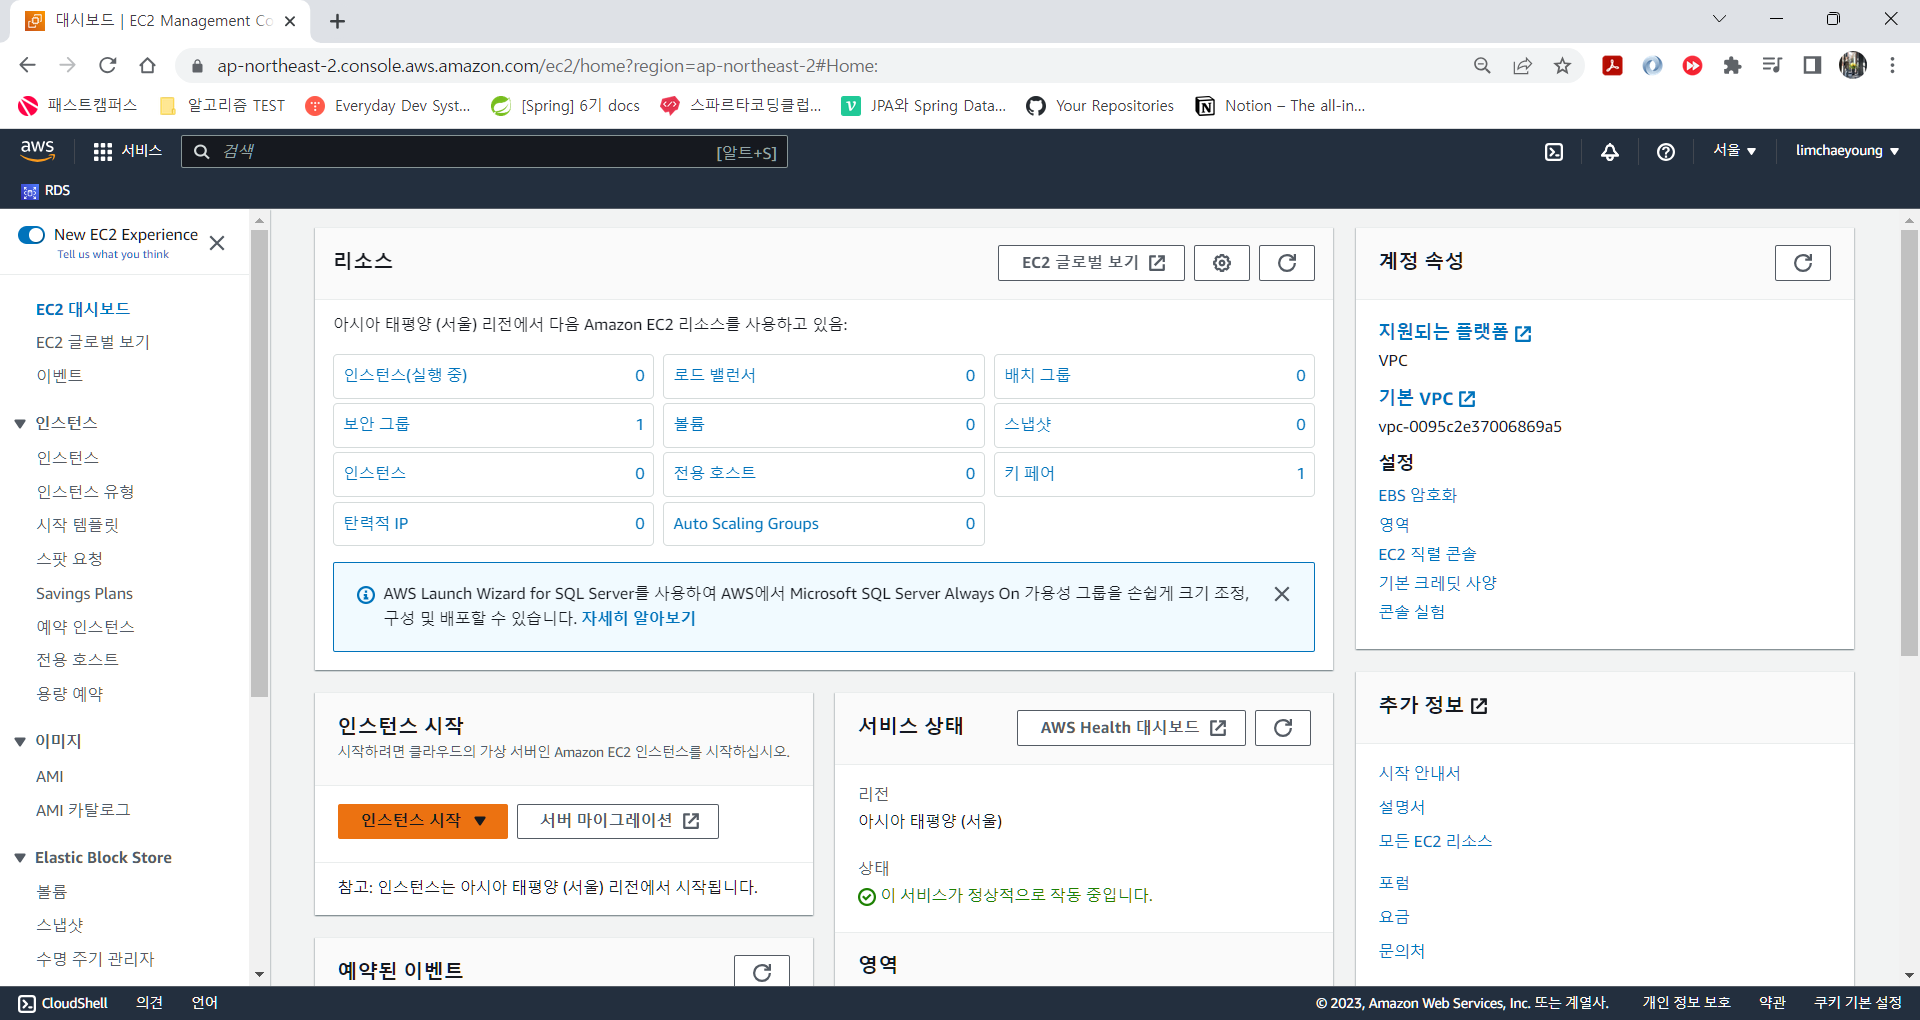This screenshot has width=1920, height=1020.
Task: Open CloudShell icon in top navigation
Action: [x=1554, y=152]
